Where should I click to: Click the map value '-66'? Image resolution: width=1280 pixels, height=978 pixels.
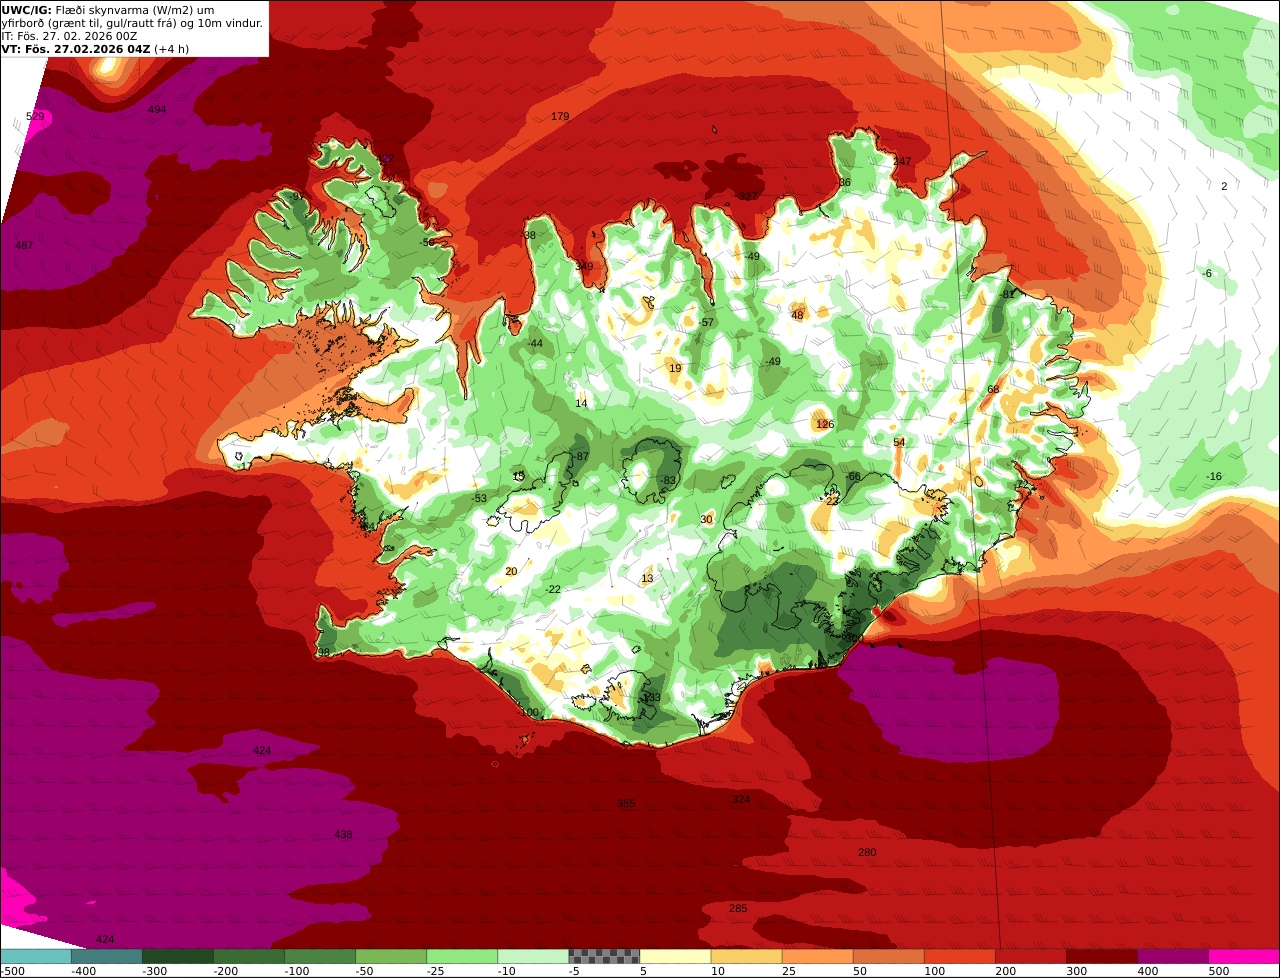(x=853, y=477)
